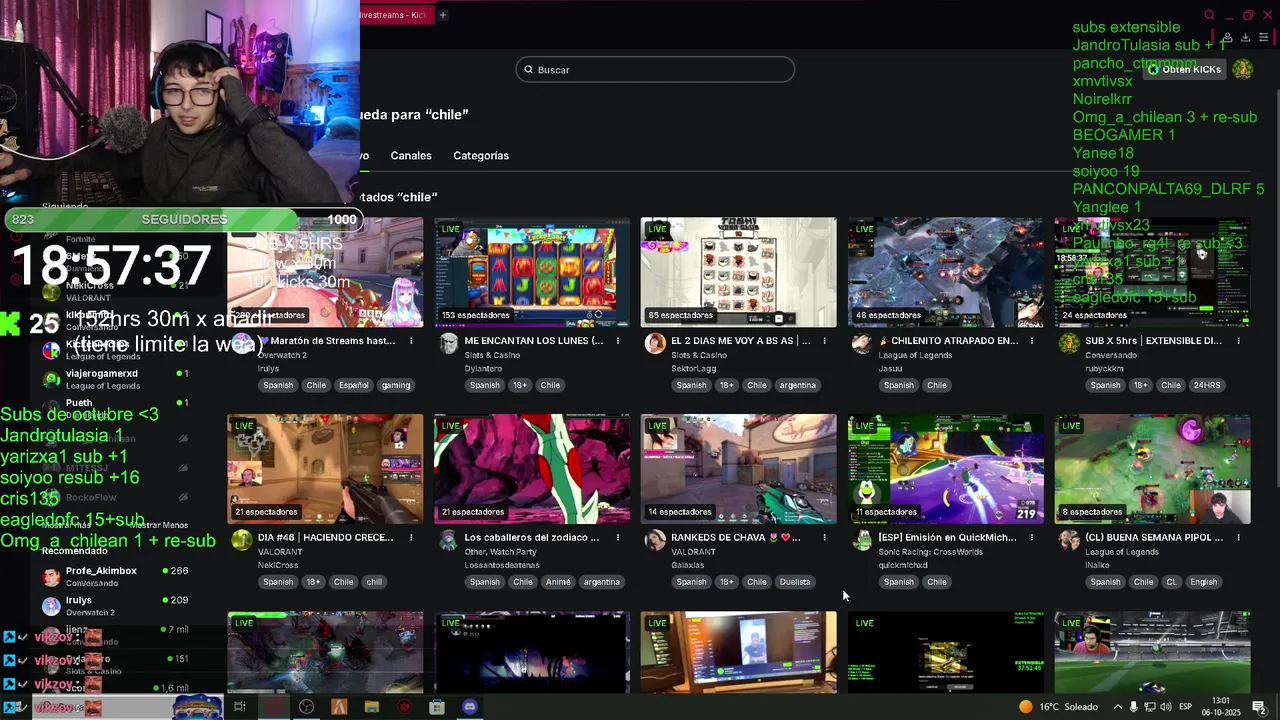Open Profe_Akimbox in recommended sidebar

pos(115,577)
